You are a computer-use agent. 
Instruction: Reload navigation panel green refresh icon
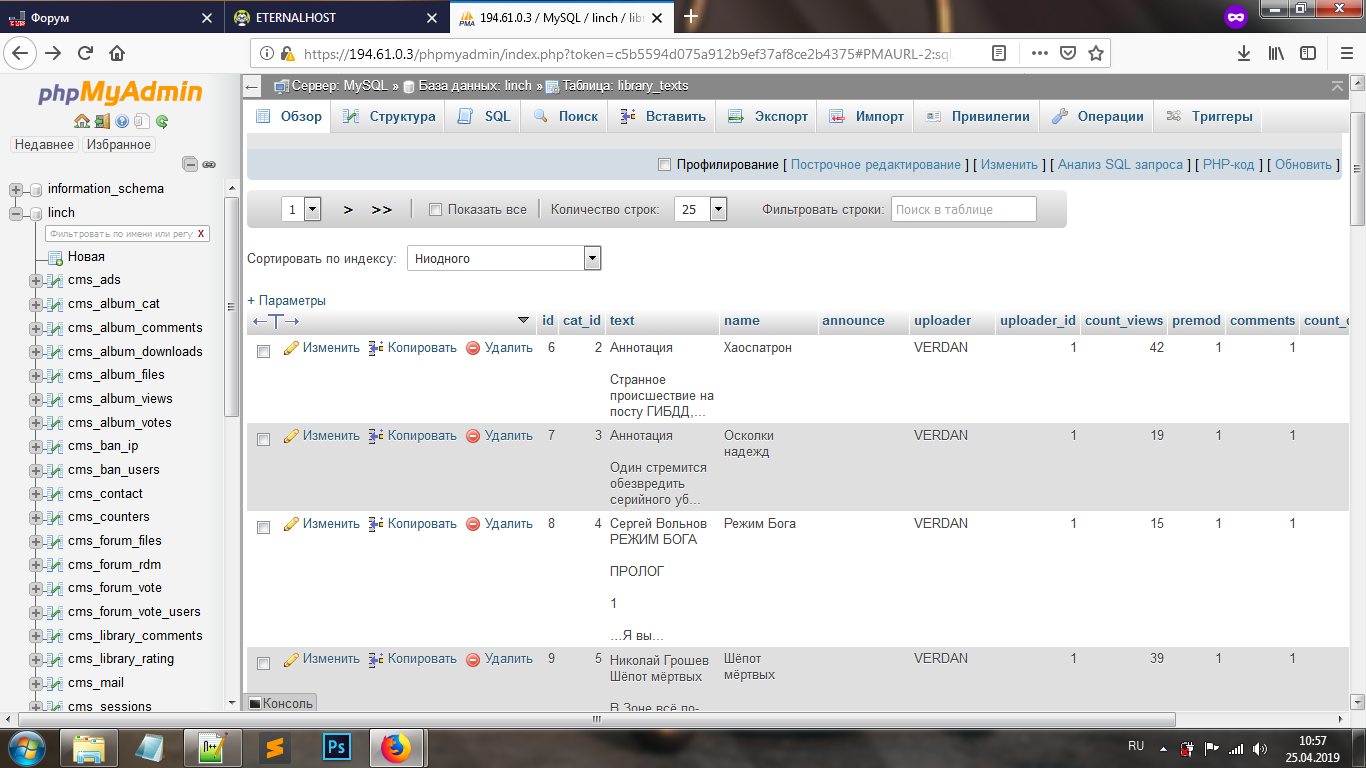(x=161, y=121)
